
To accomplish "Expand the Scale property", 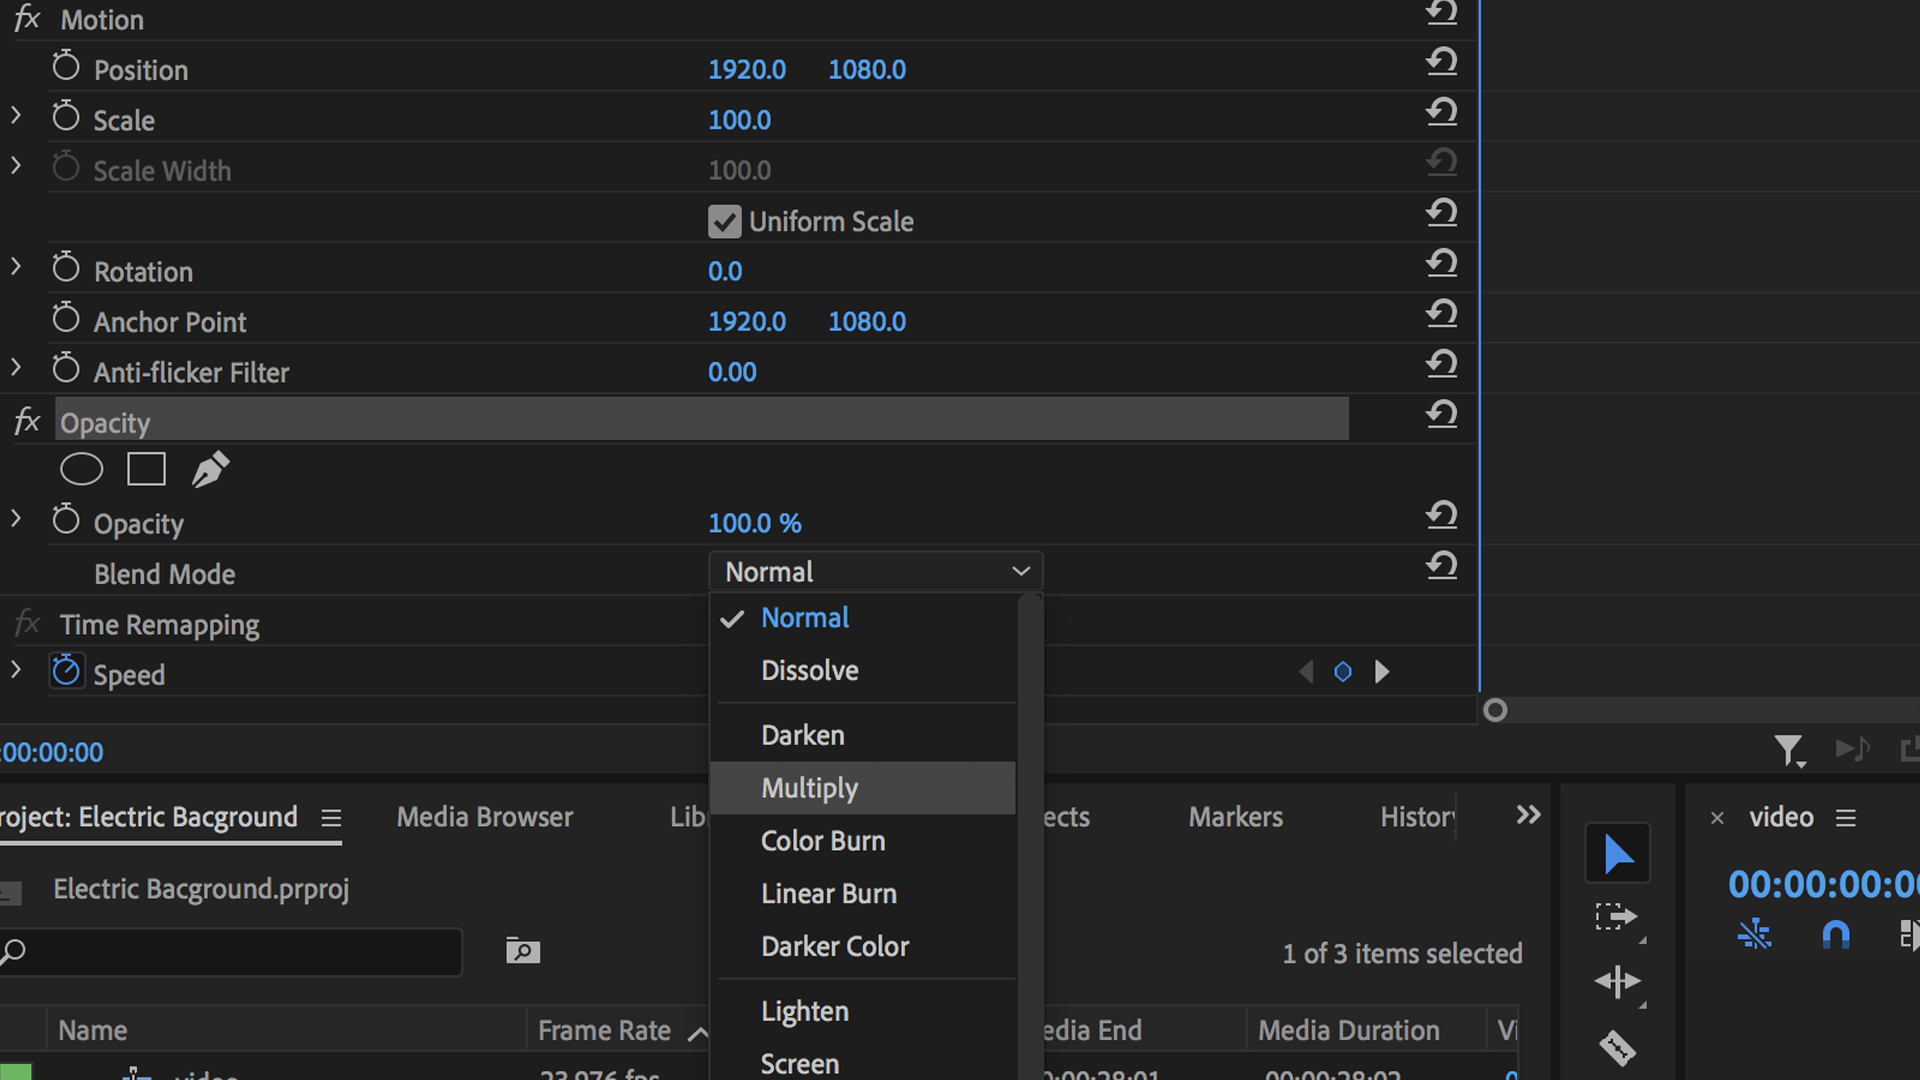I will [16, 116].
